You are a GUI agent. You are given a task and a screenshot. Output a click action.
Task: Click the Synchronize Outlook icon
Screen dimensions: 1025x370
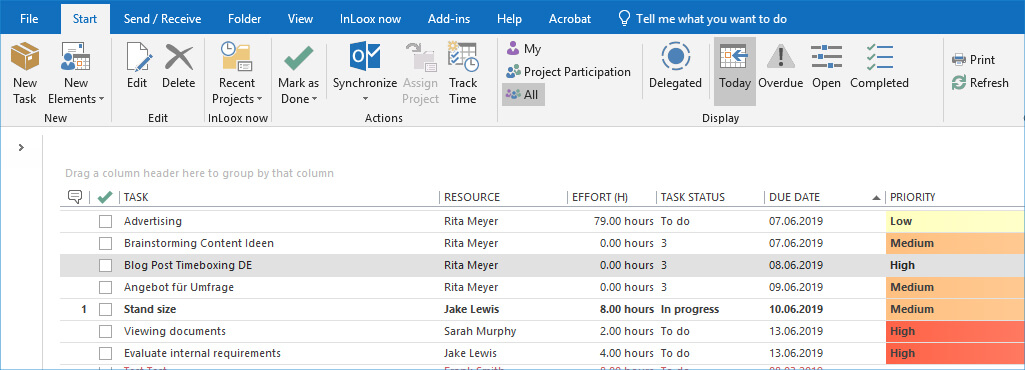coord(365,56)
